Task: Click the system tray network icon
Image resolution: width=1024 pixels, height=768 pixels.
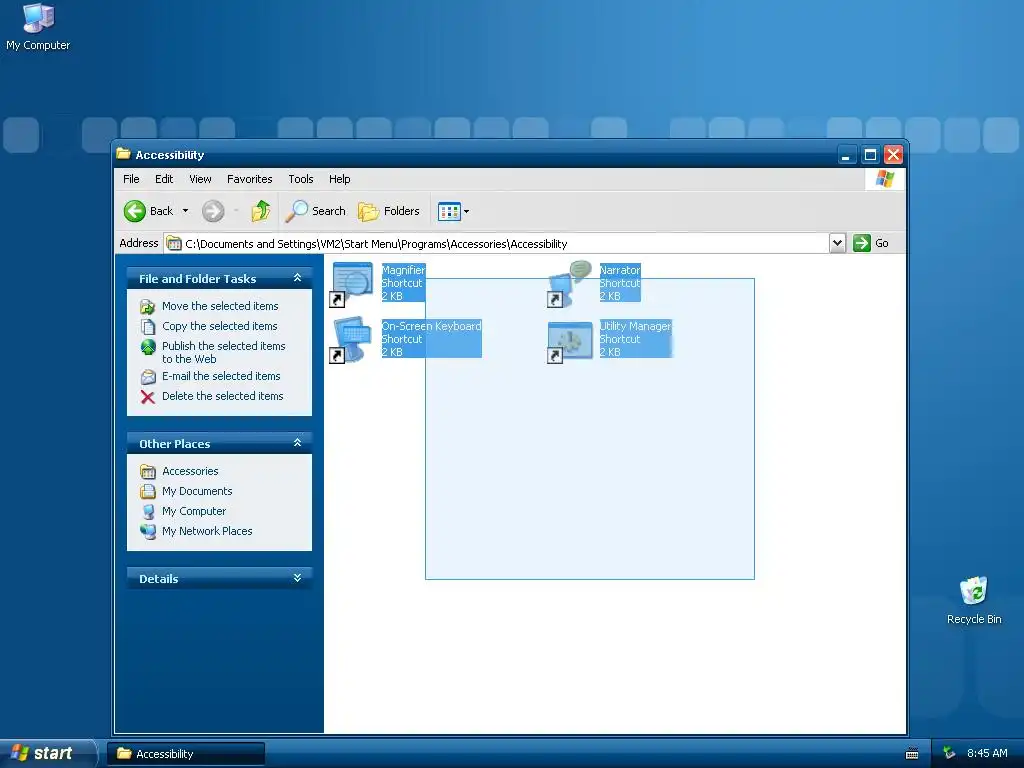Action: [949, 753]
